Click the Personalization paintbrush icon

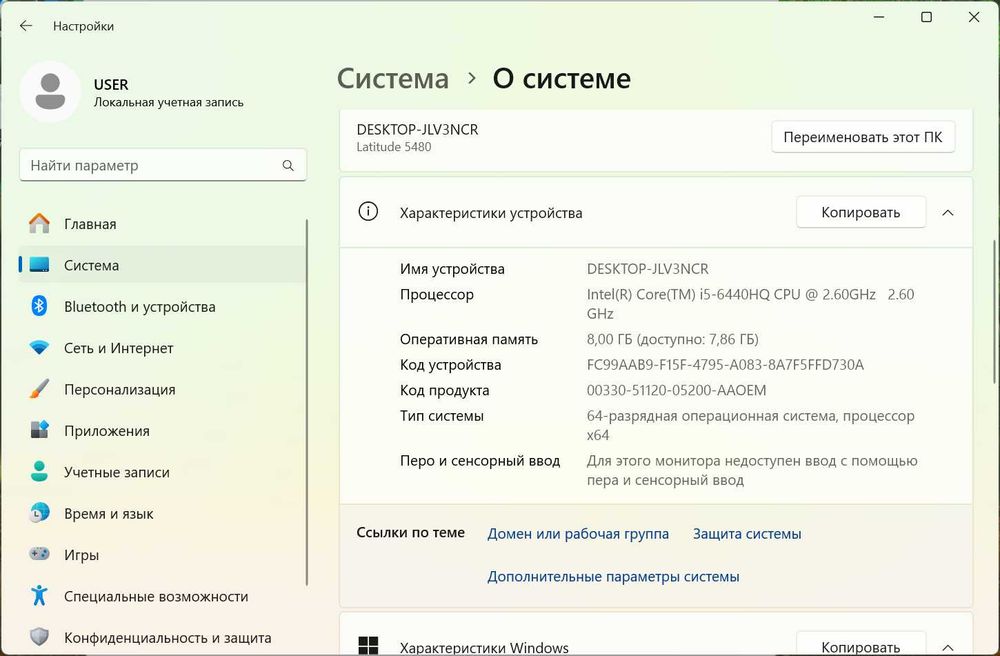(x=39, y=389)
